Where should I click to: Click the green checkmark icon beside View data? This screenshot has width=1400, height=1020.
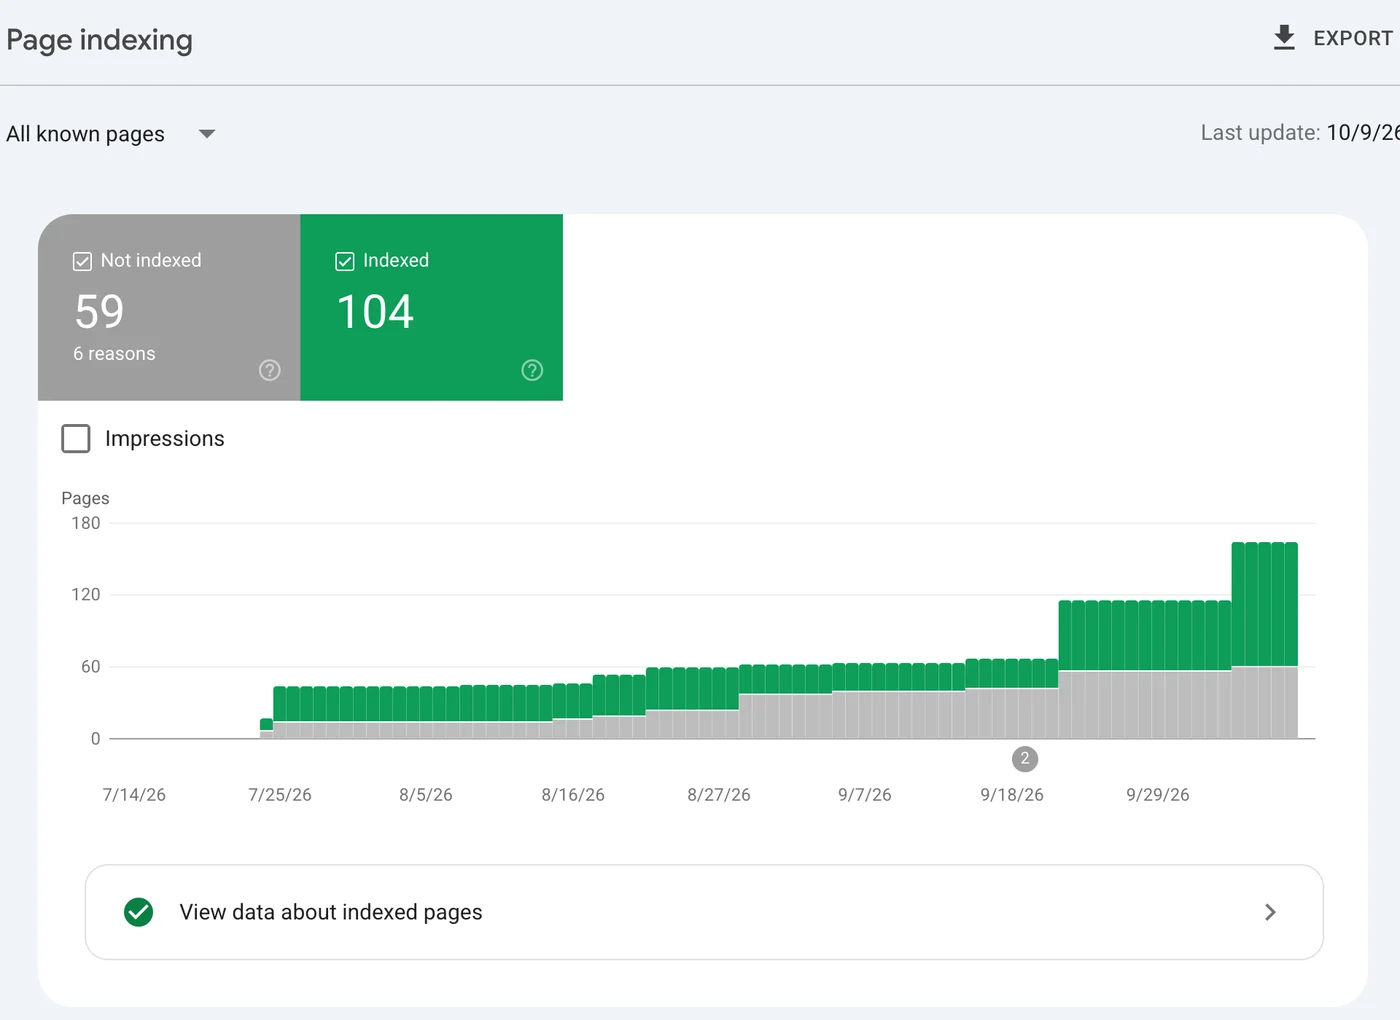[139, 912]
